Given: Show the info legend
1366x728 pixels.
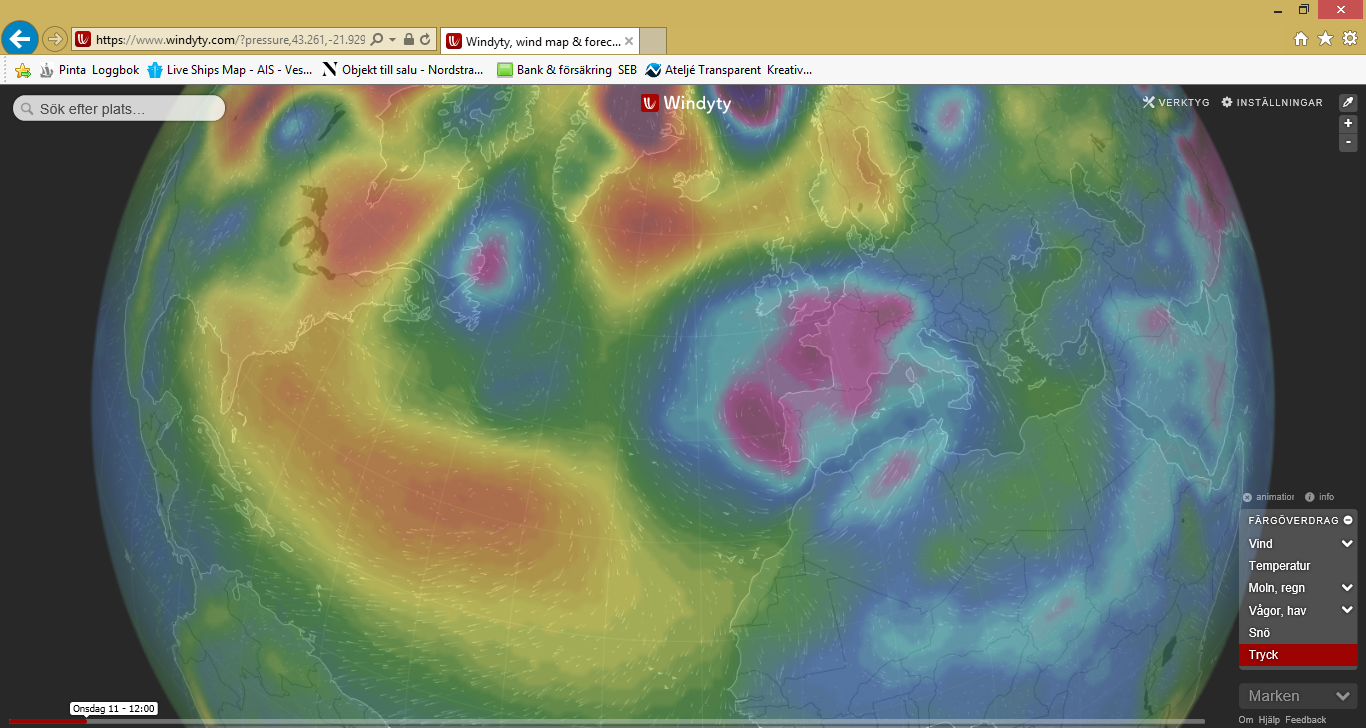Looking at the screenshot, I should click(x=1319, y=497).
